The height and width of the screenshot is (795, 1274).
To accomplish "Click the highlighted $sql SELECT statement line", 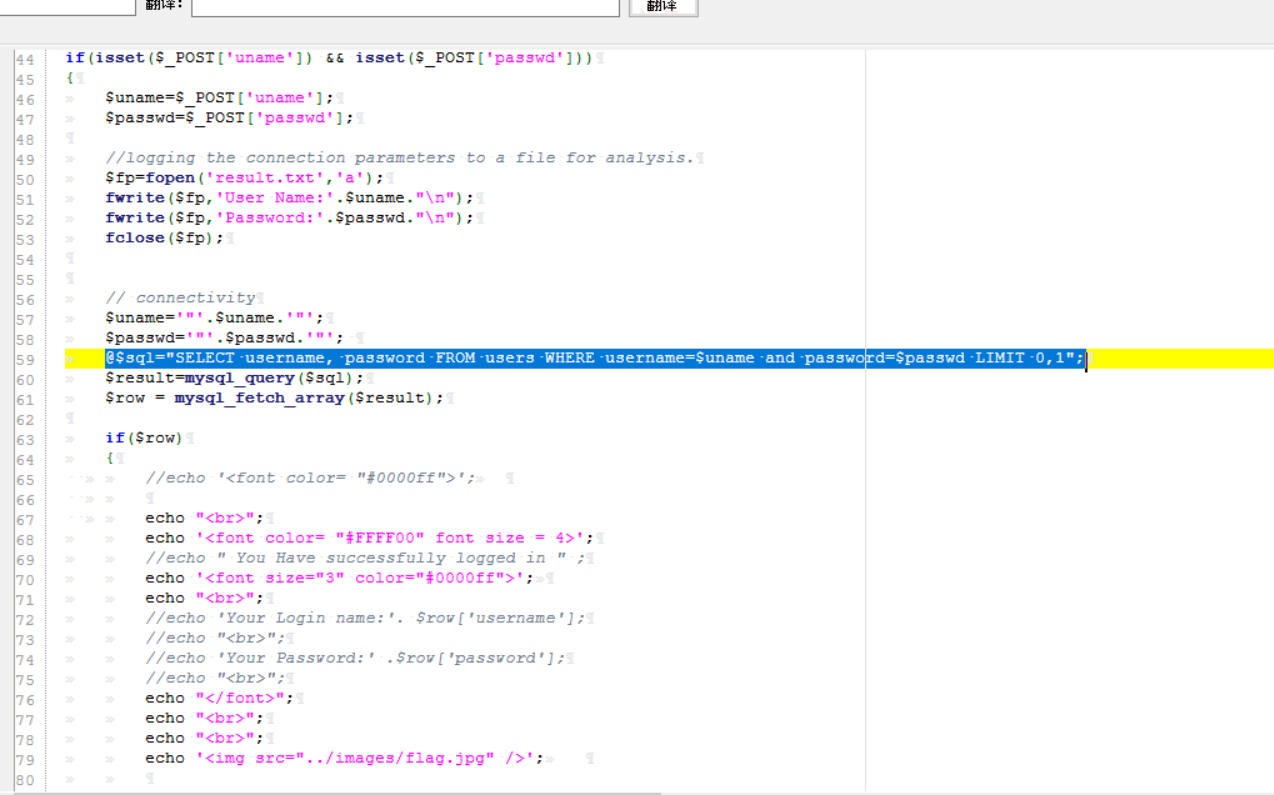I will click(x=595, y=358).
